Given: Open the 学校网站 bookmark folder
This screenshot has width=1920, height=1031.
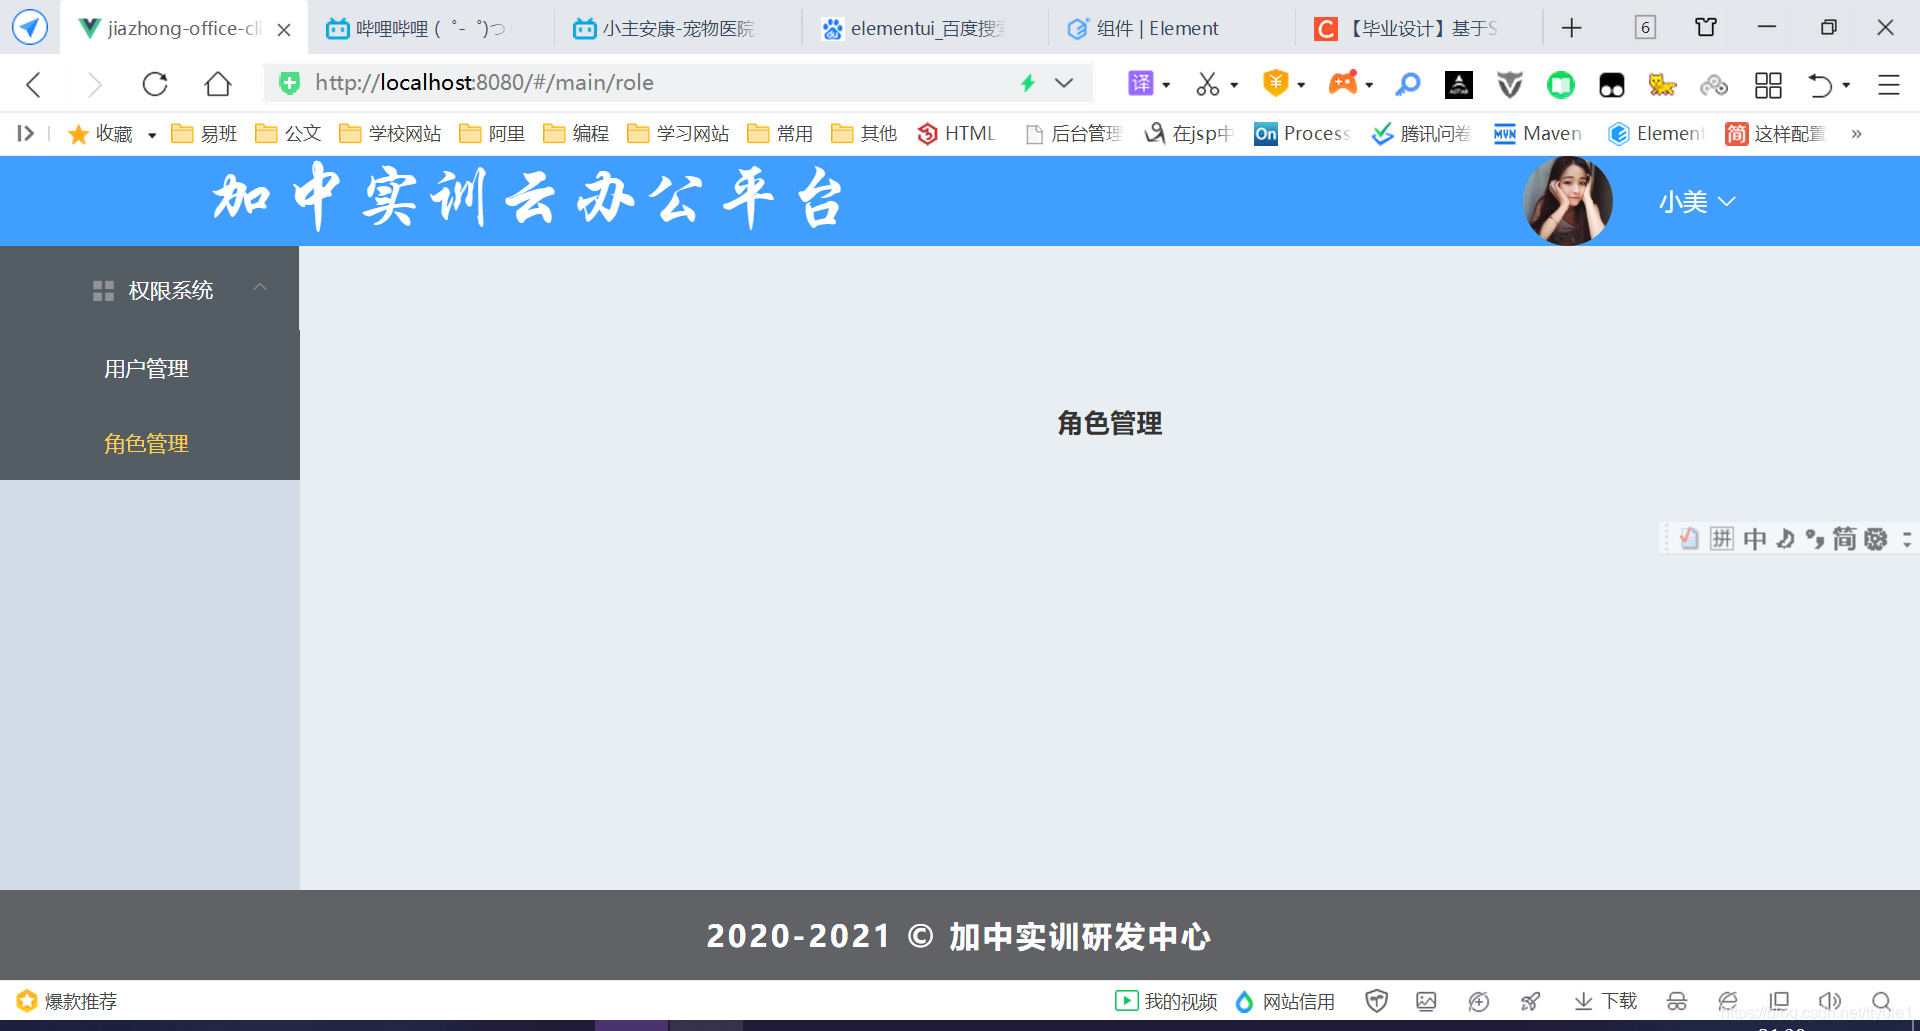Looking at the screenshot, I should point(390,134).
